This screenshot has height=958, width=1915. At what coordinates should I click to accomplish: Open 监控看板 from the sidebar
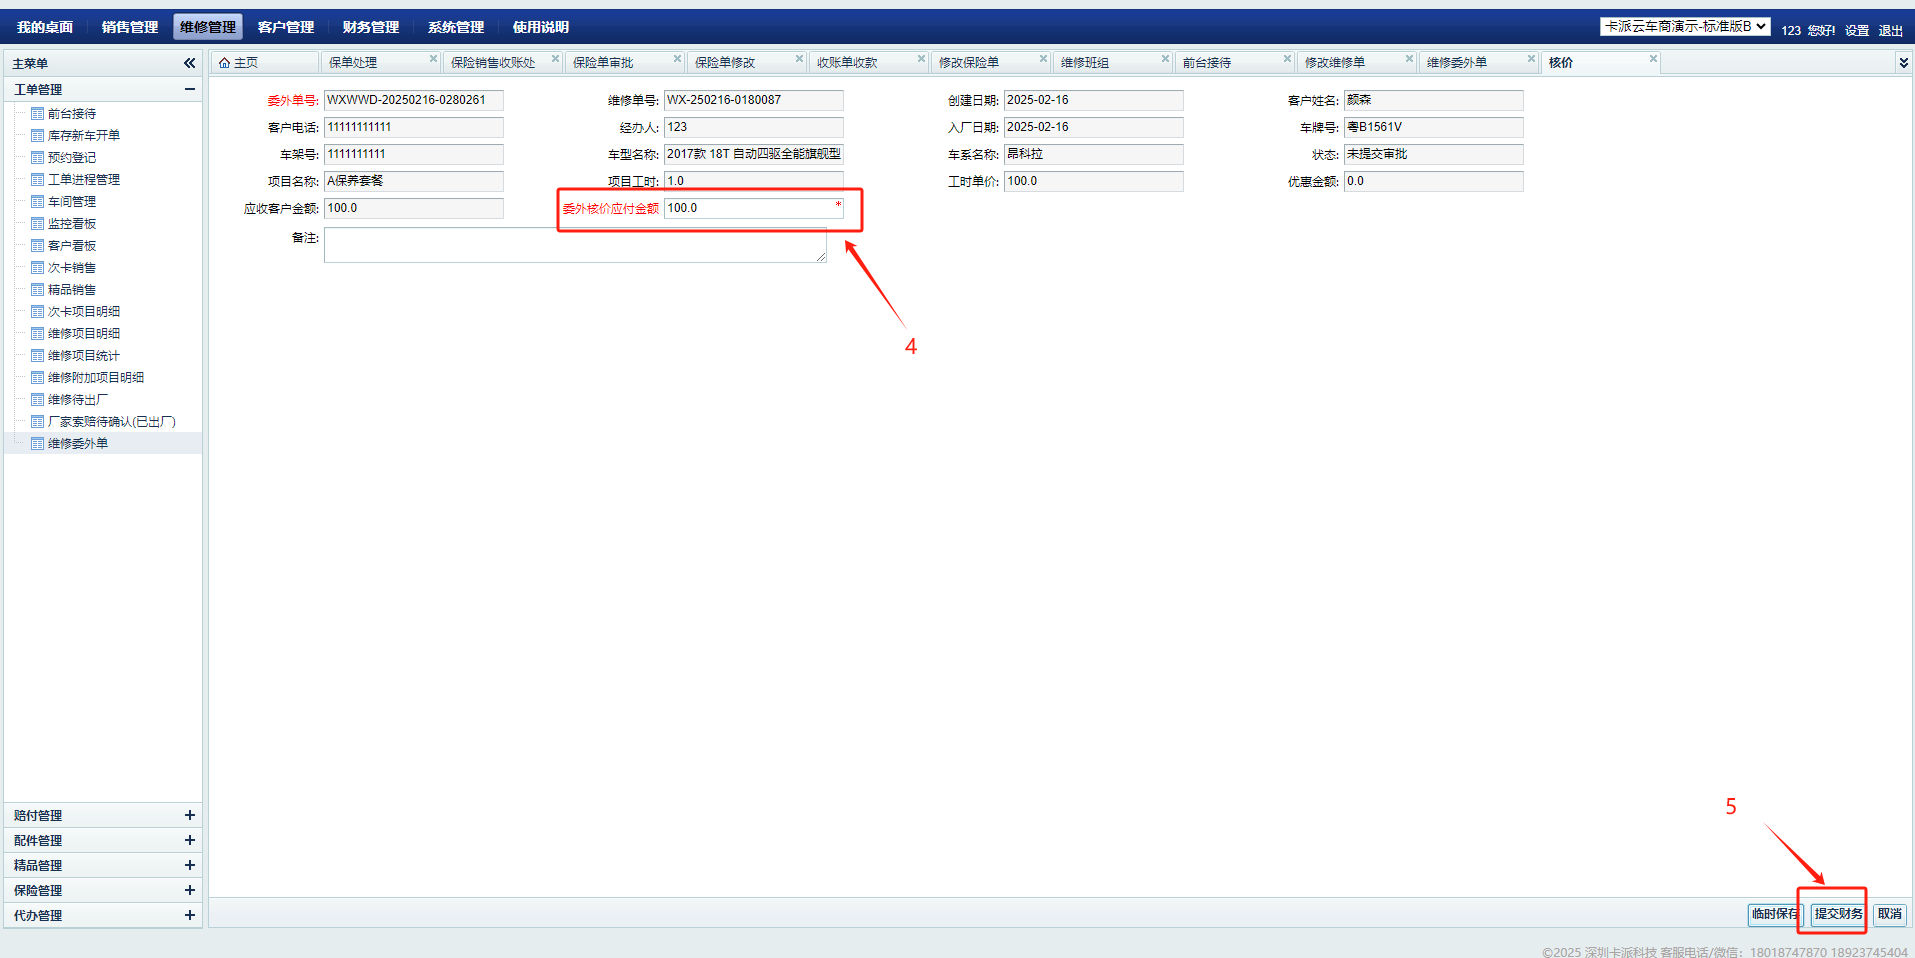pos(72,224)
